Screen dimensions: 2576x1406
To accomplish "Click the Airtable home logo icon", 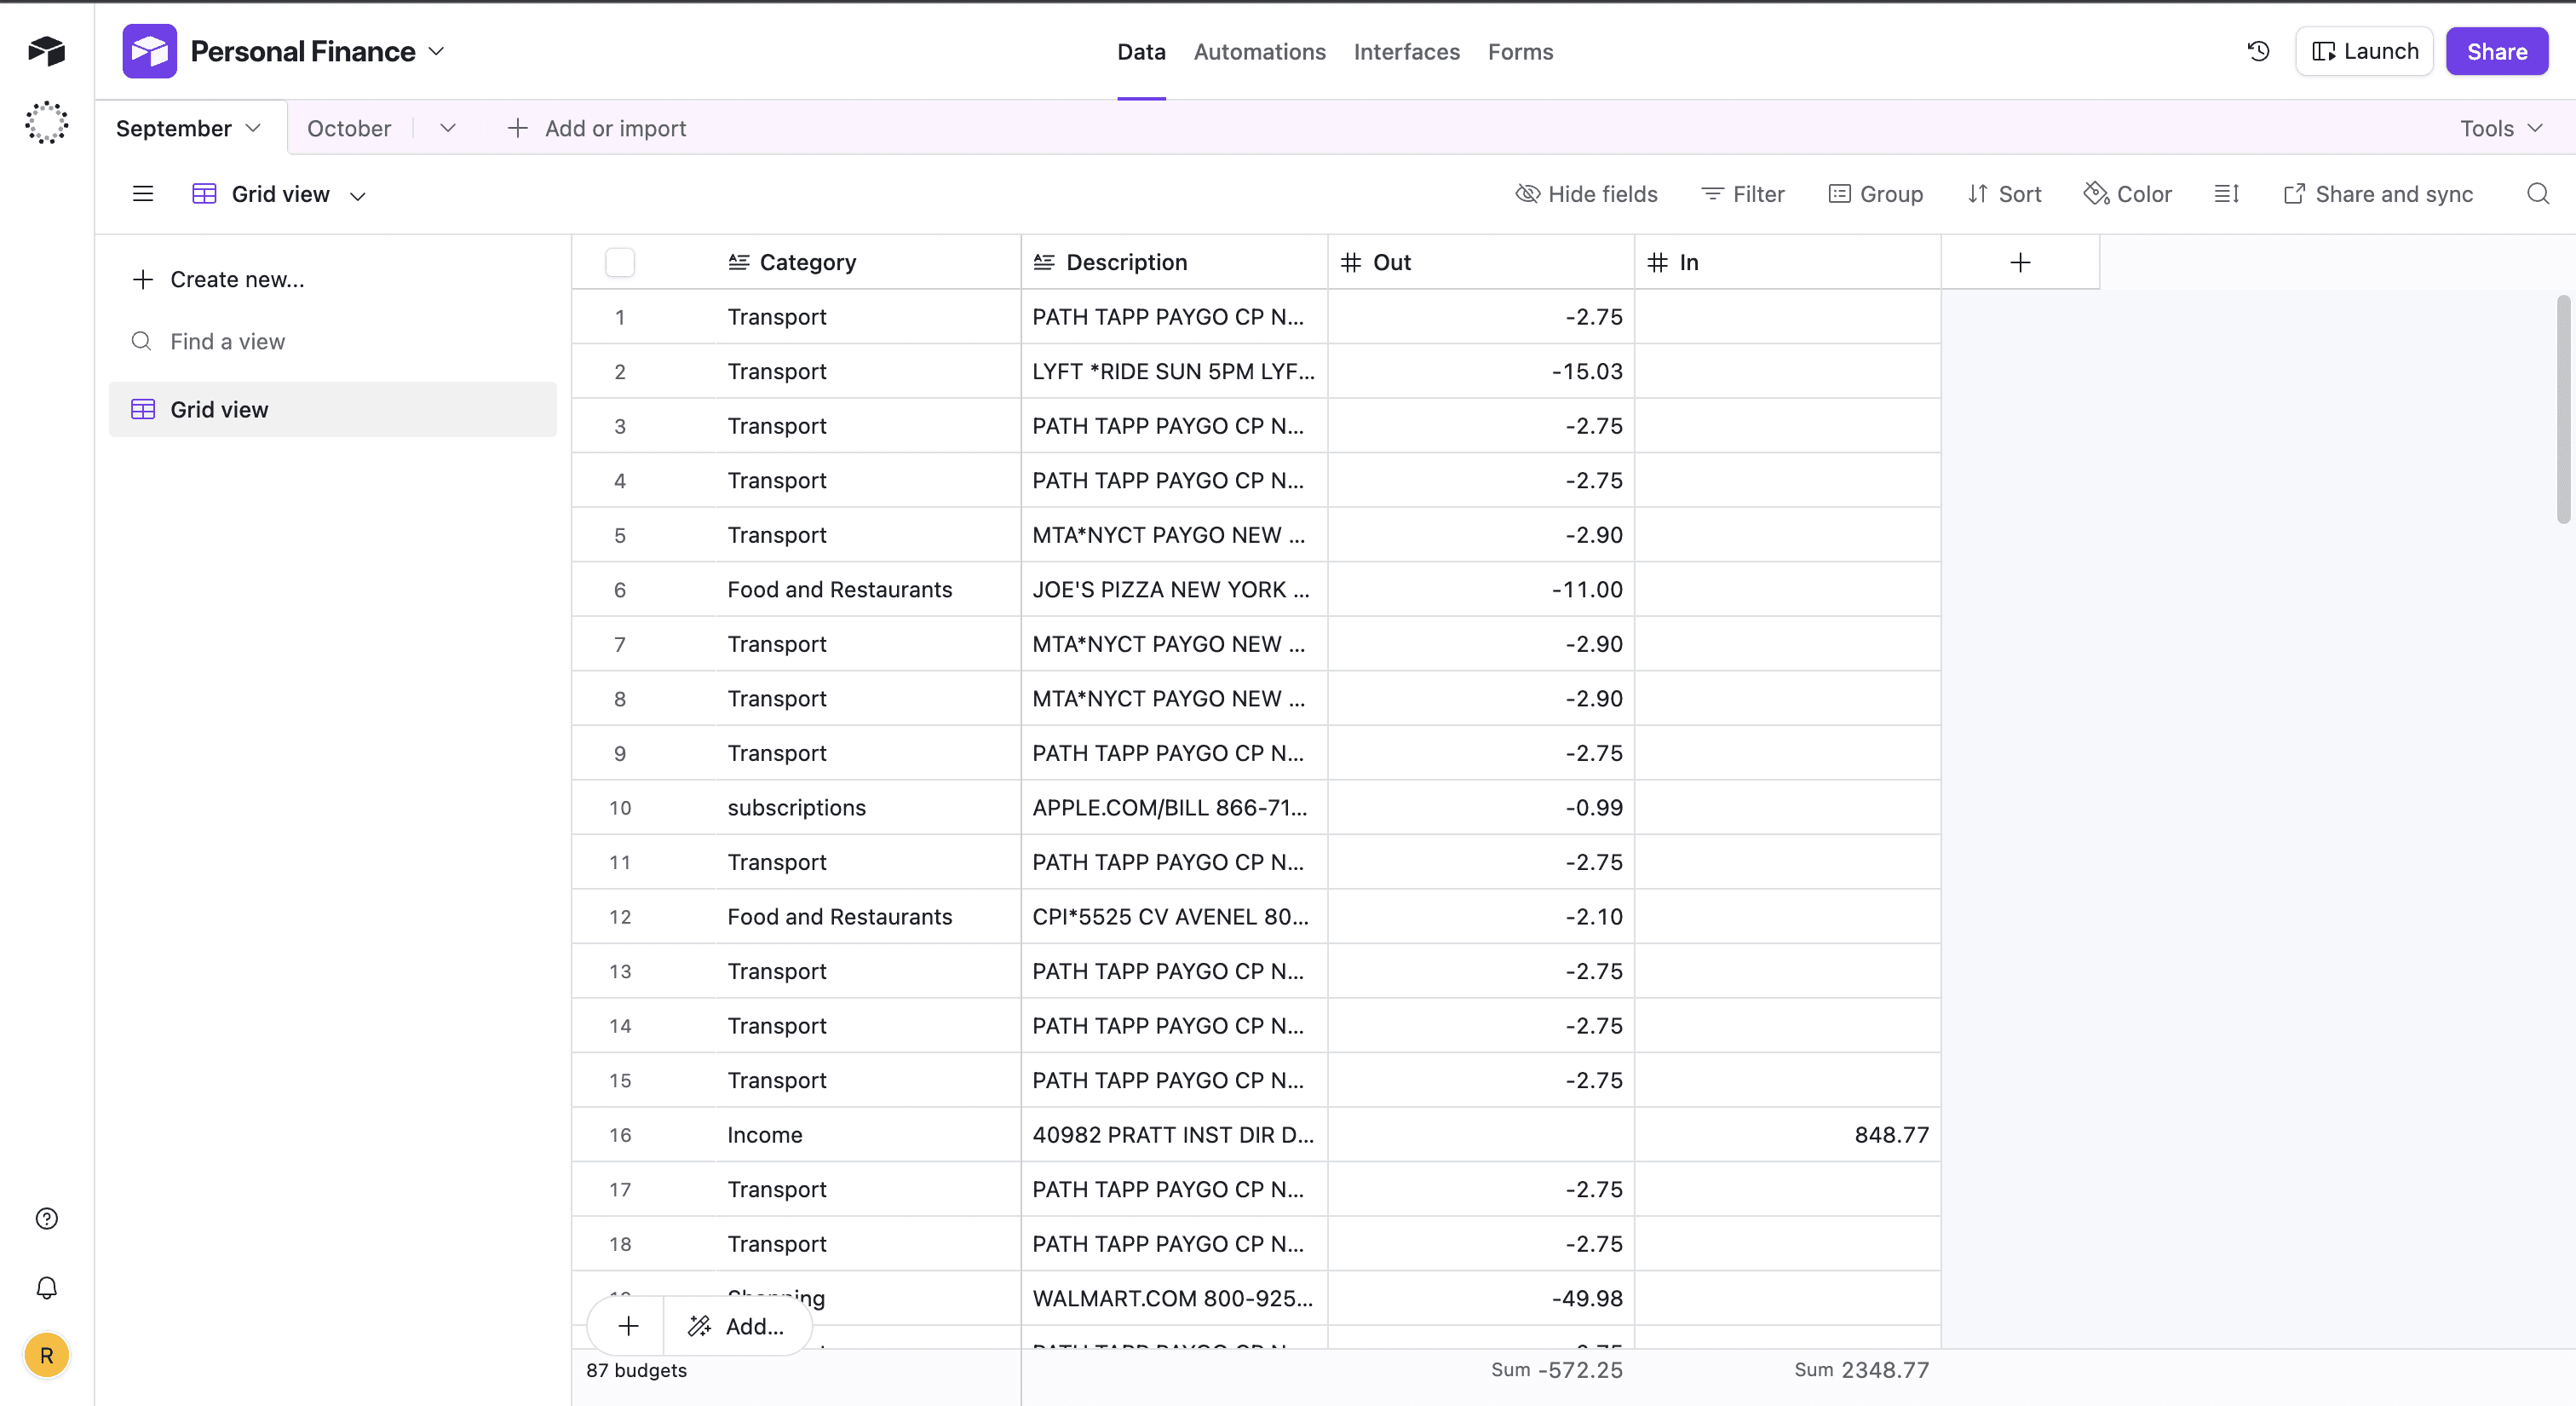I will click(46, 51).
